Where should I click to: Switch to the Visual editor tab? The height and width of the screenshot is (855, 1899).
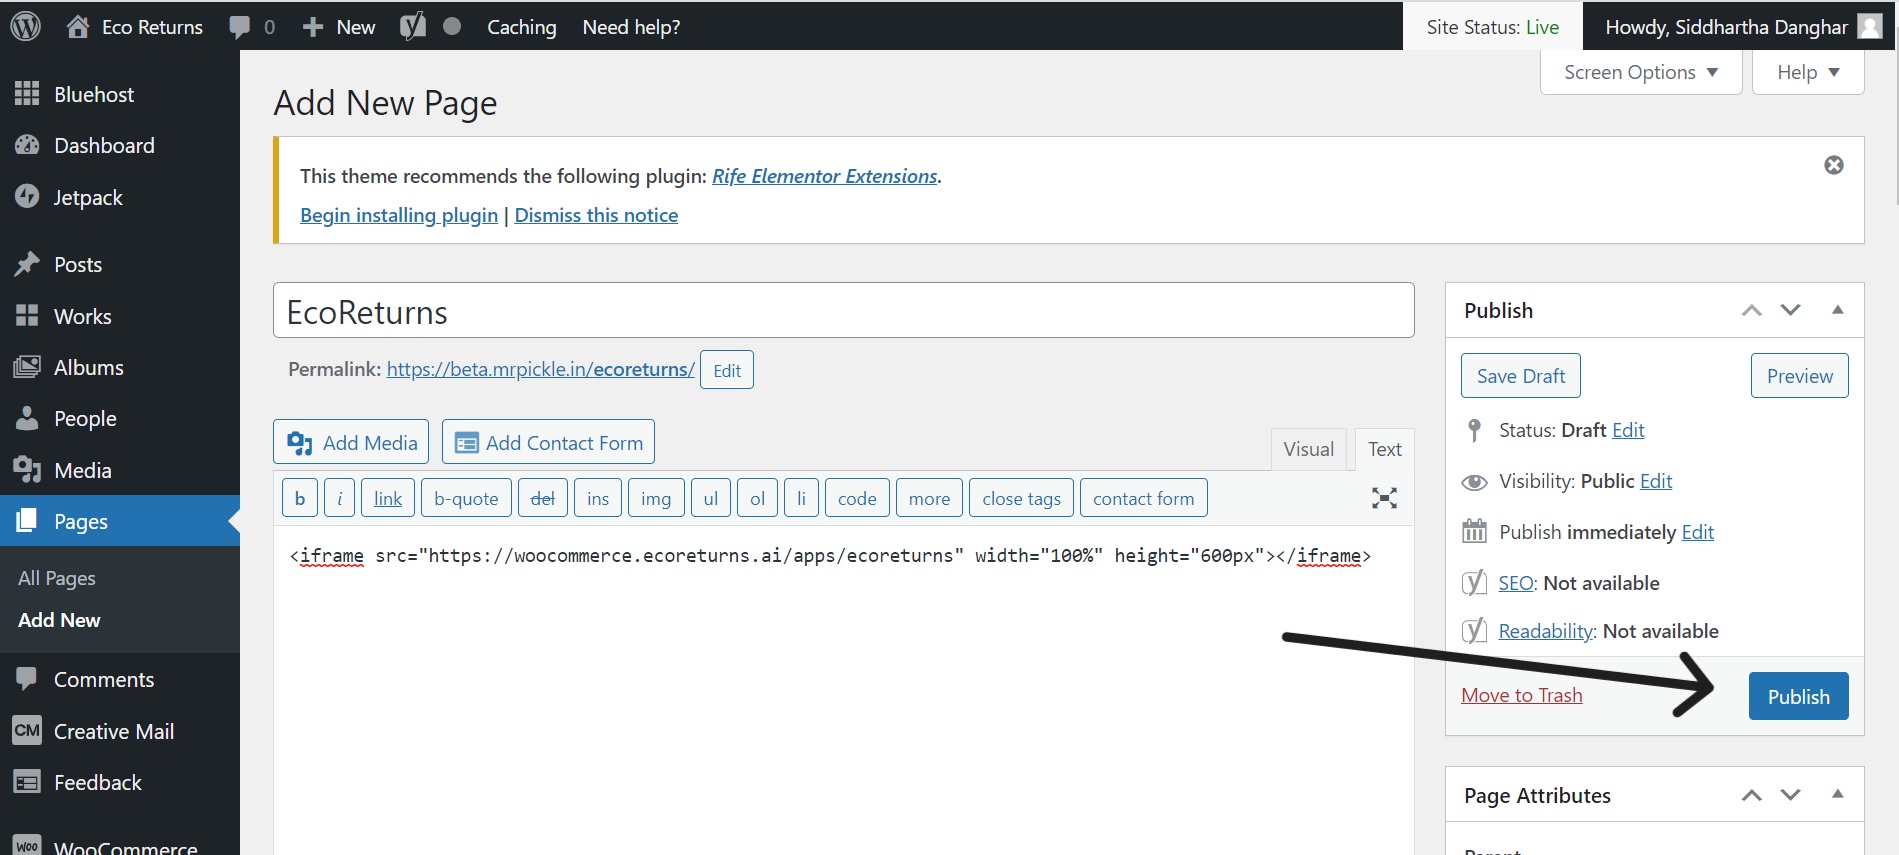(1308, 449)
